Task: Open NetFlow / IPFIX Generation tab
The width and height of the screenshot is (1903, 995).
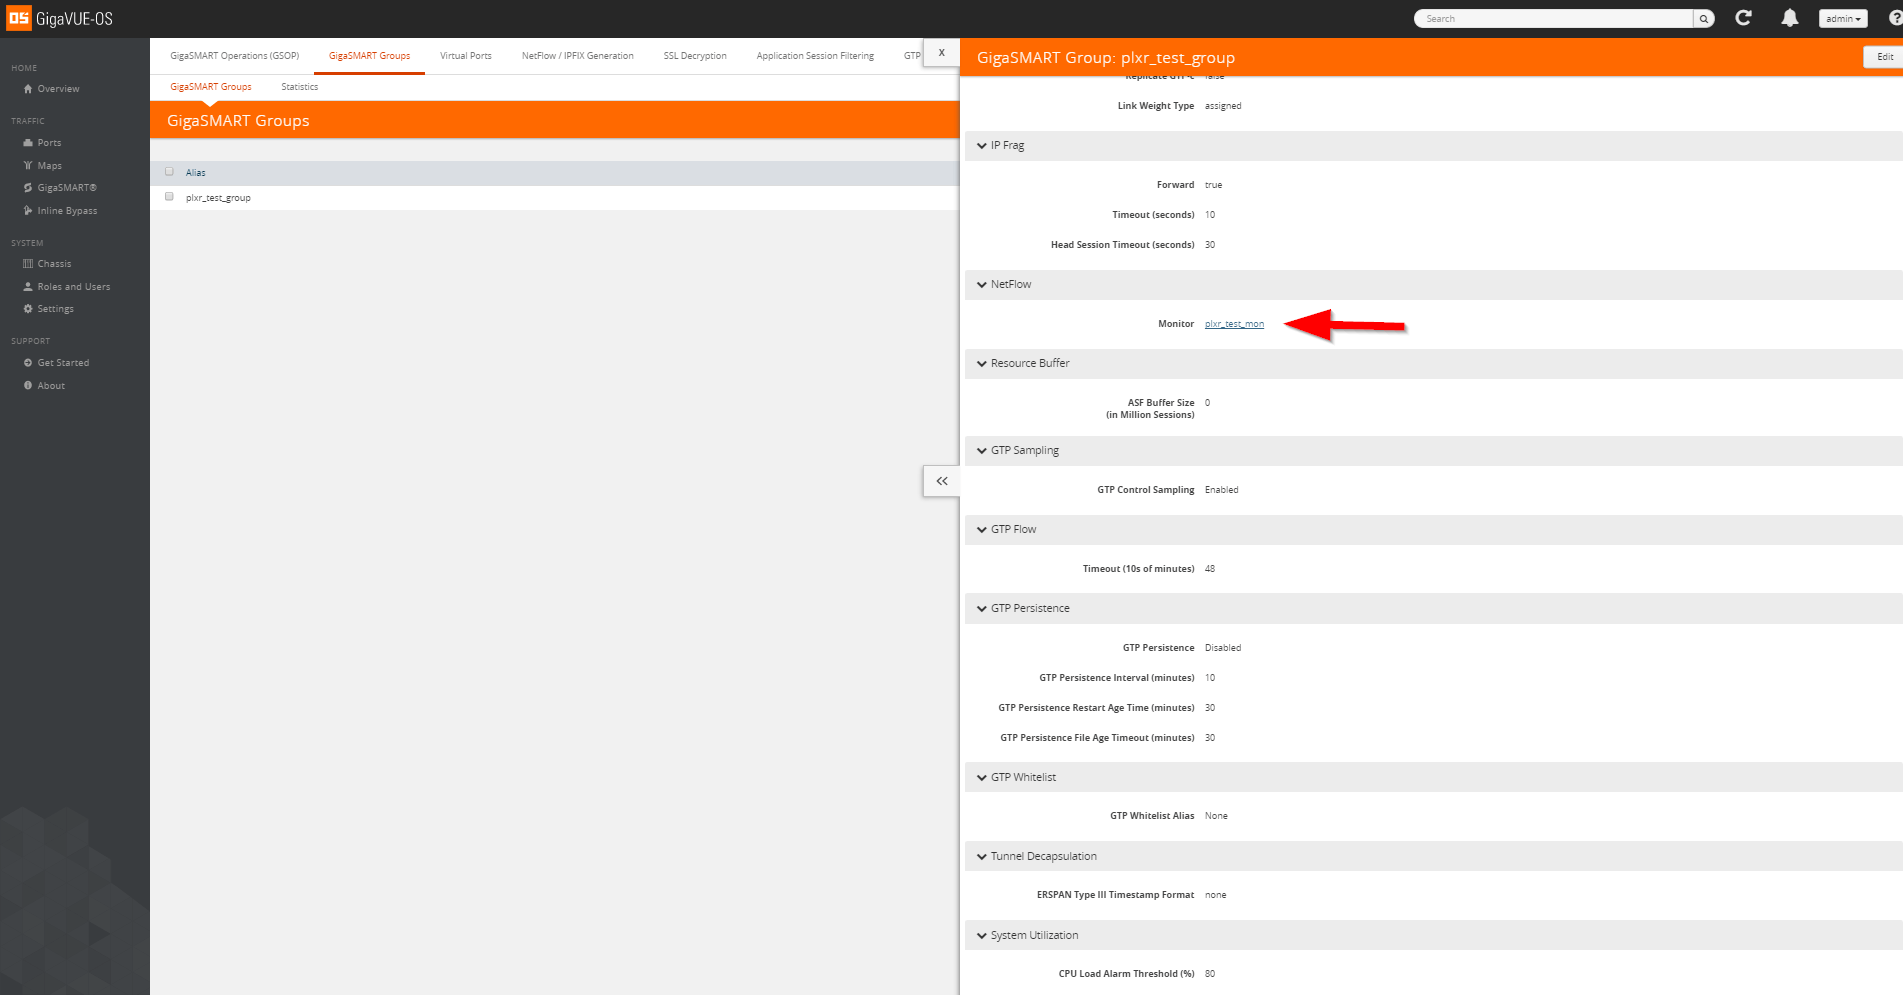Action: point(578,56)
